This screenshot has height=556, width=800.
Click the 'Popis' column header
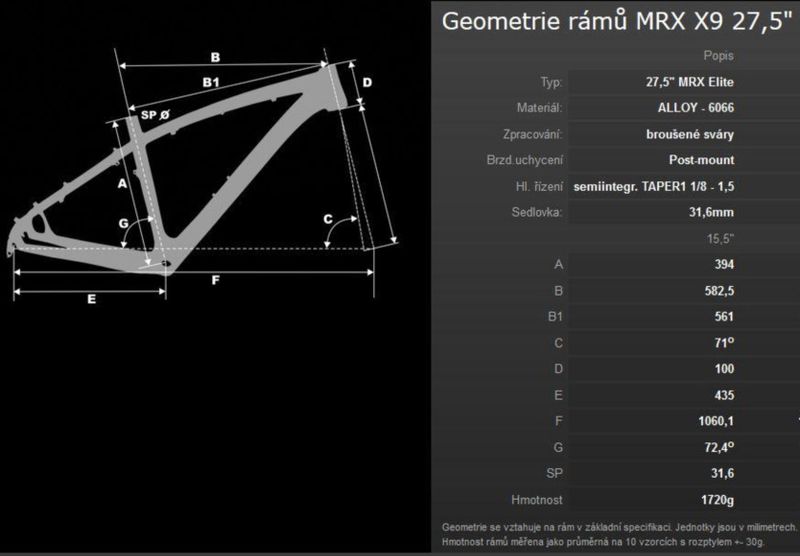(x=718, y=56)
